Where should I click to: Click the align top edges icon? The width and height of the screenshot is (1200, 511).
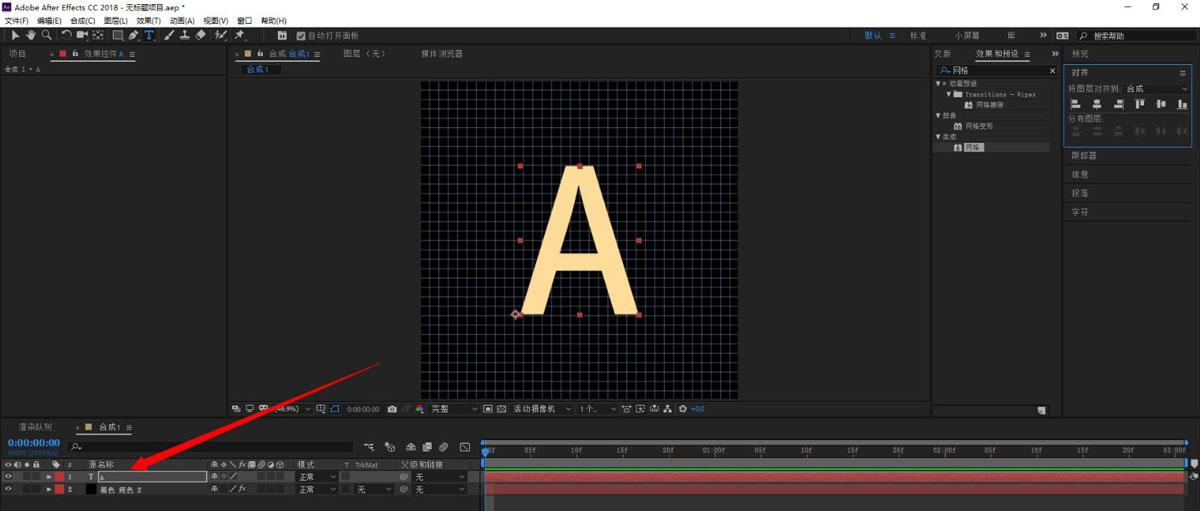click(x=1139, y=104)
